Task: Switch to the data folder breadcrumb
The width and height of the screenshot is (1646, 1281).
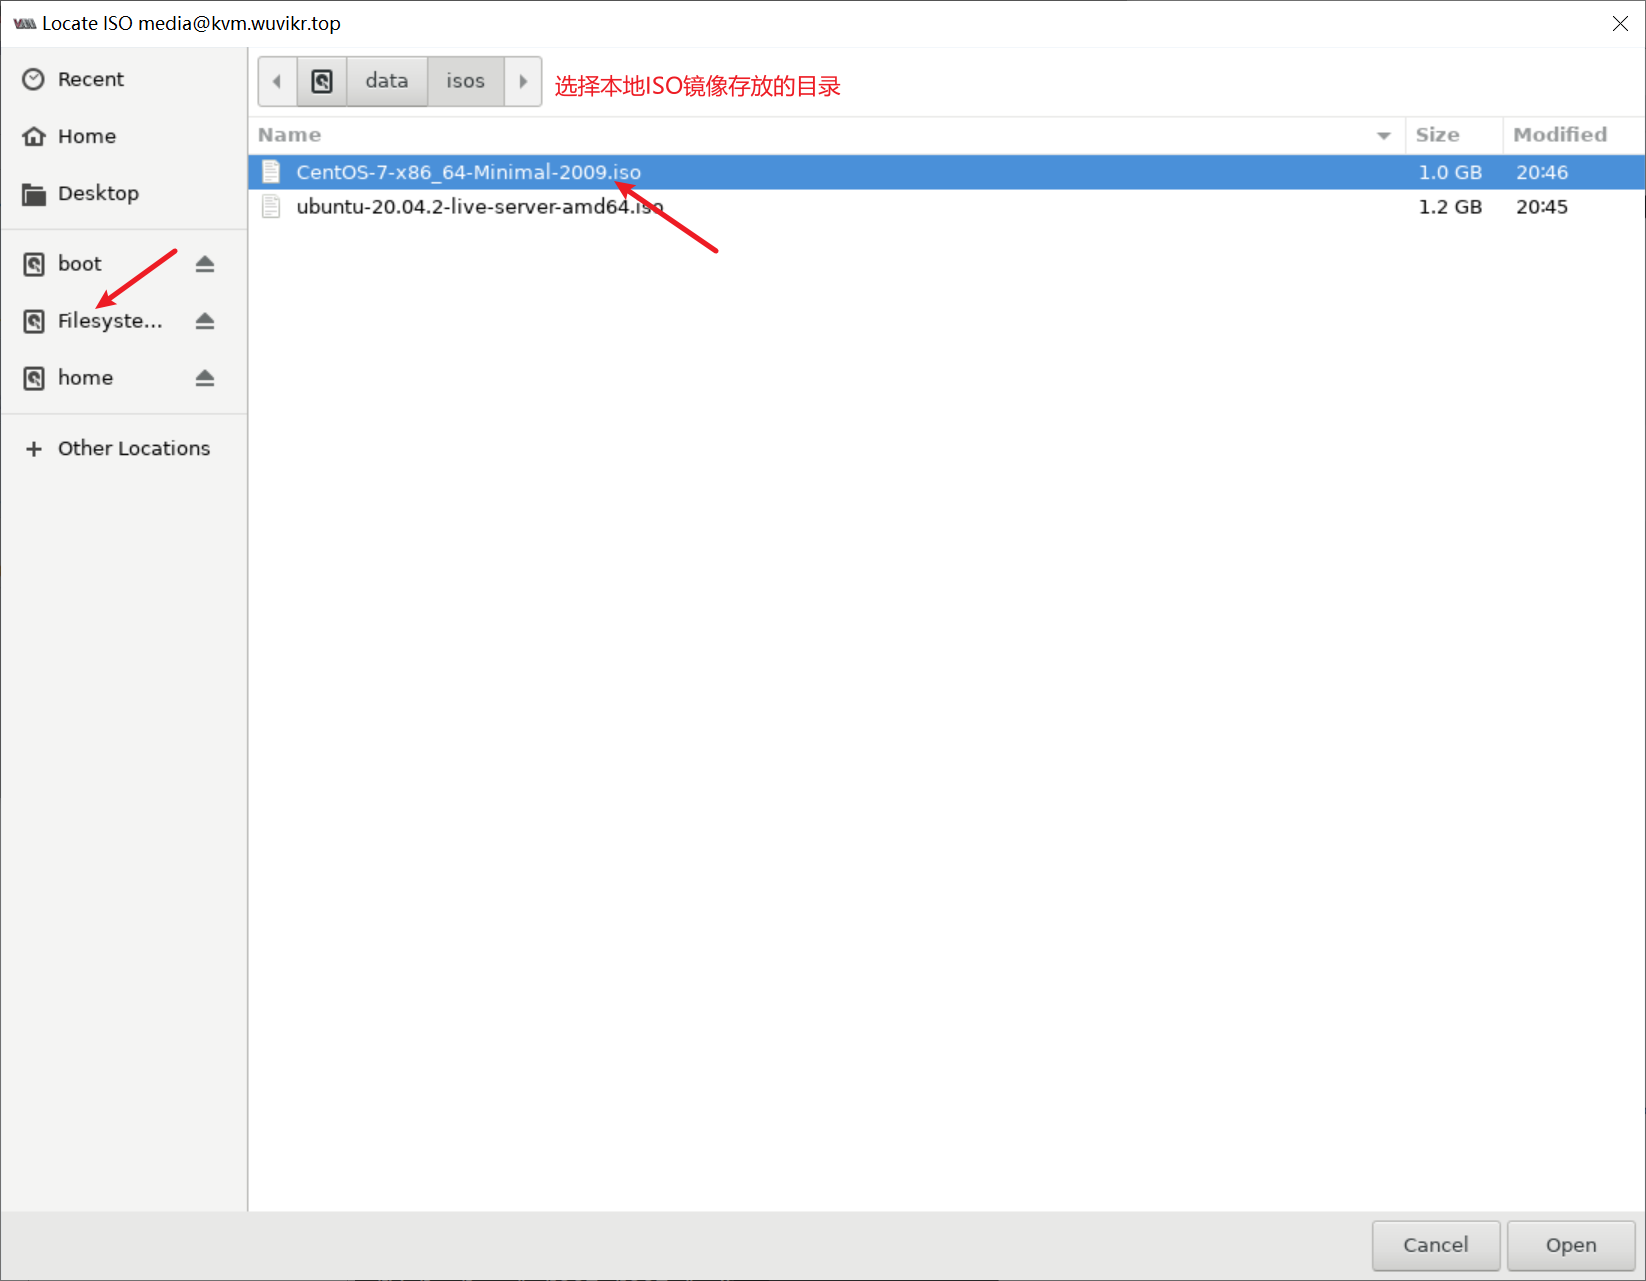Action: point(386,81)
